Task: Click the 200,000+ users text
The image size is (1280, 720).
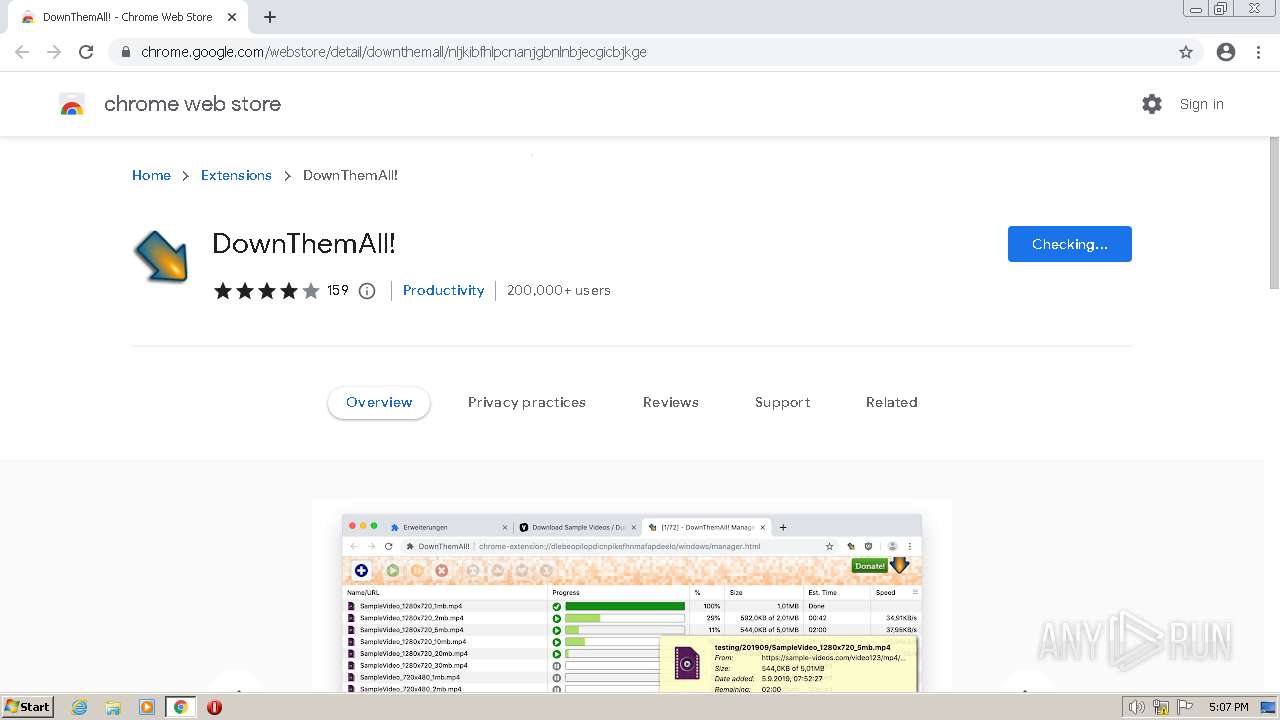Action: (x=559, y=290)
